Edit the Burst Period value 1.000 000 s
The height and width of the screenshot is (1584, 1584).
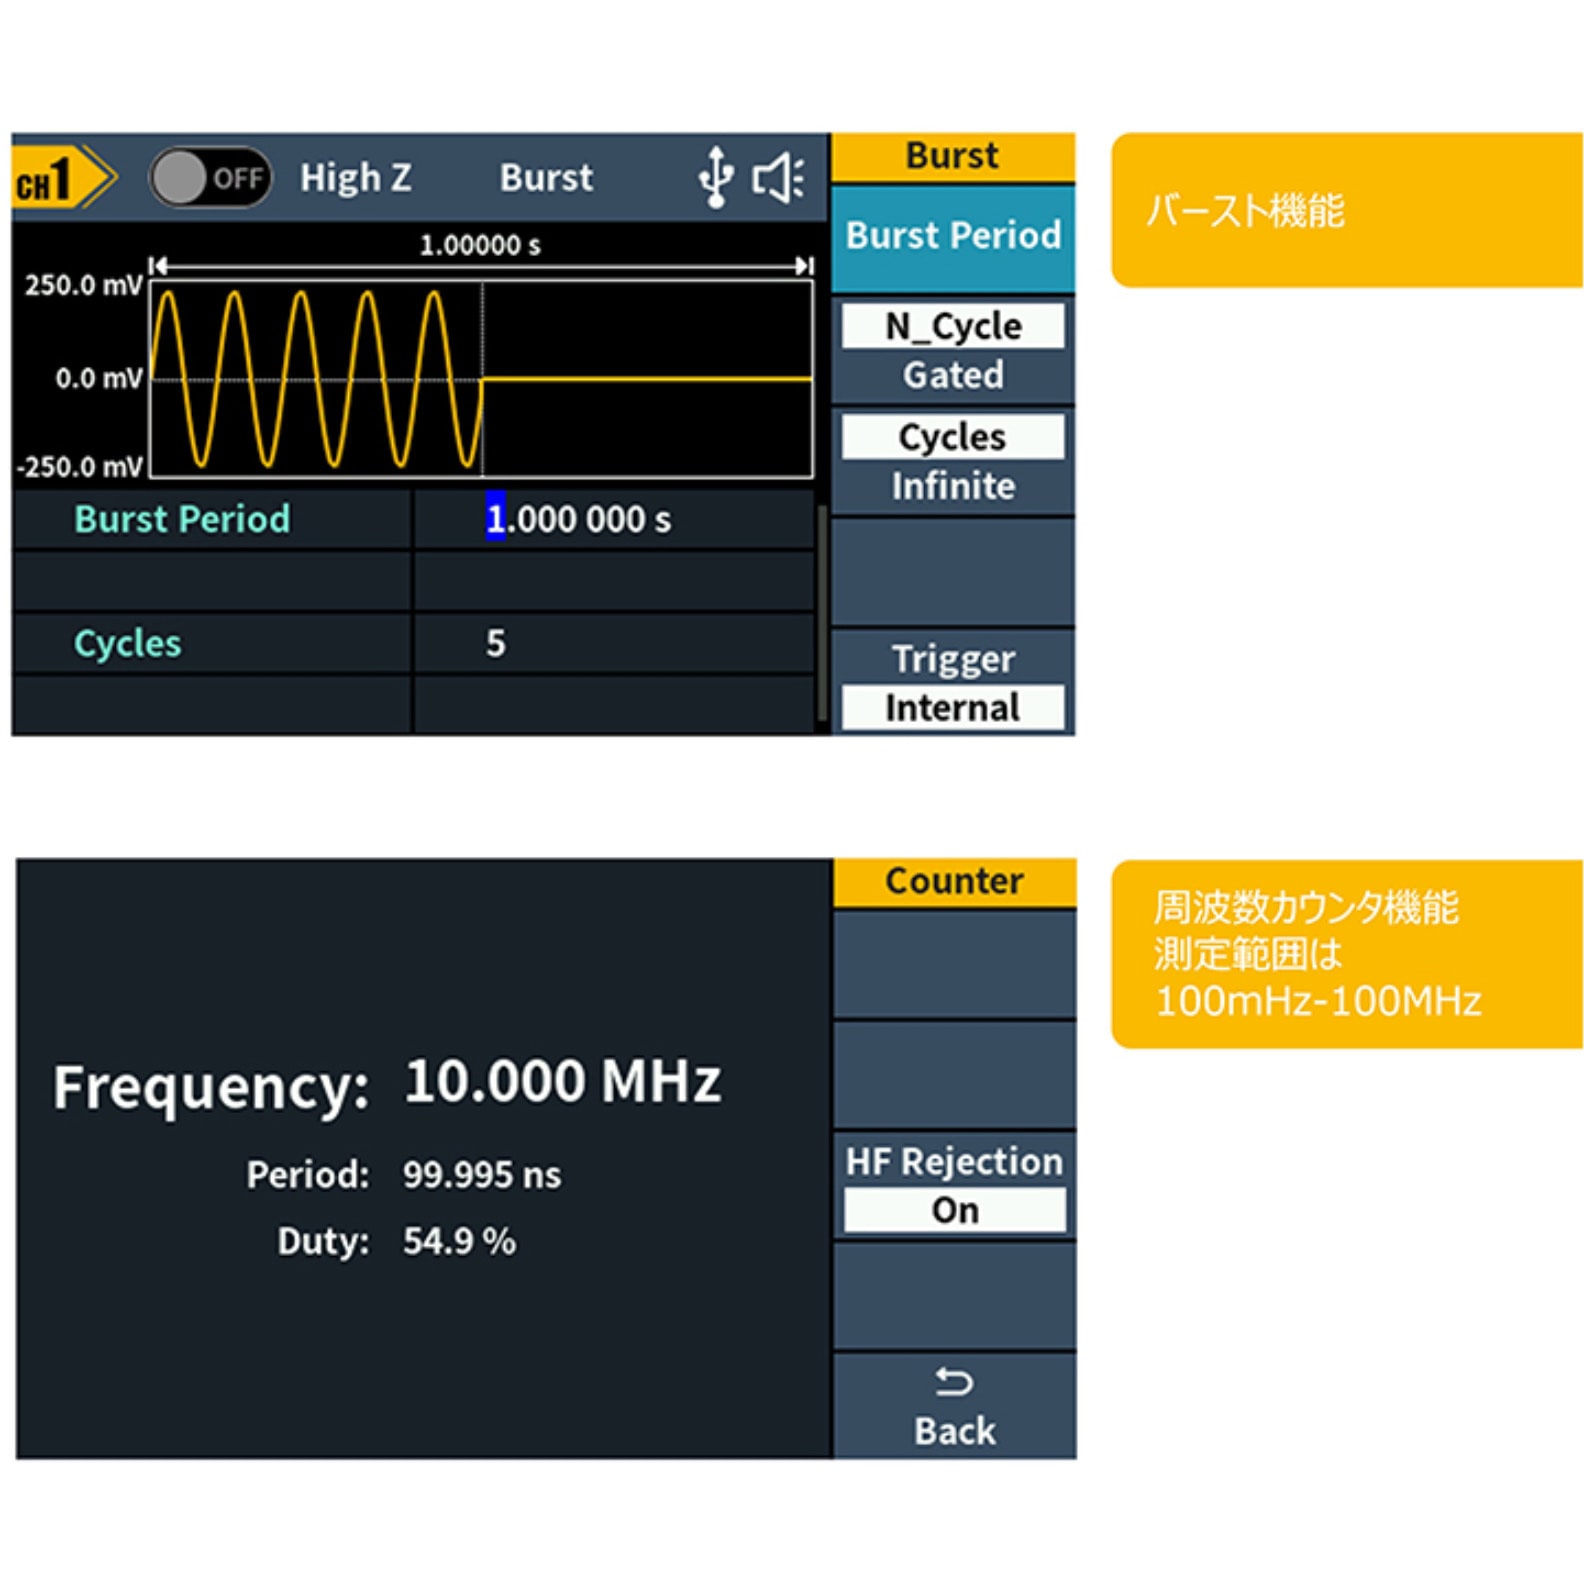pyautogui.click(x=613, y=519)
